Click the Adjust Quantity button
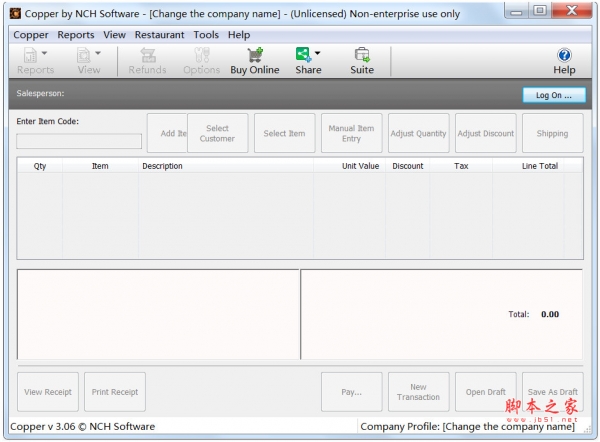This screenshot has height=442, width=600. pos(418,133)
